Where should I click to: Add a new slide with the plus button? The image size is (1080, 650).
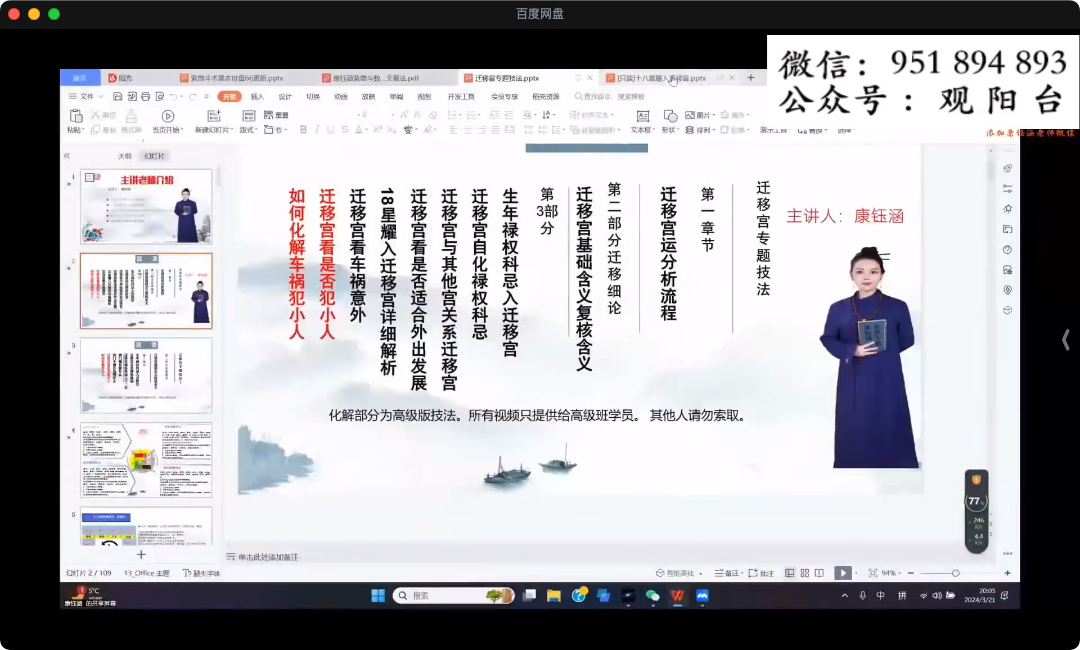pos(141,554)
